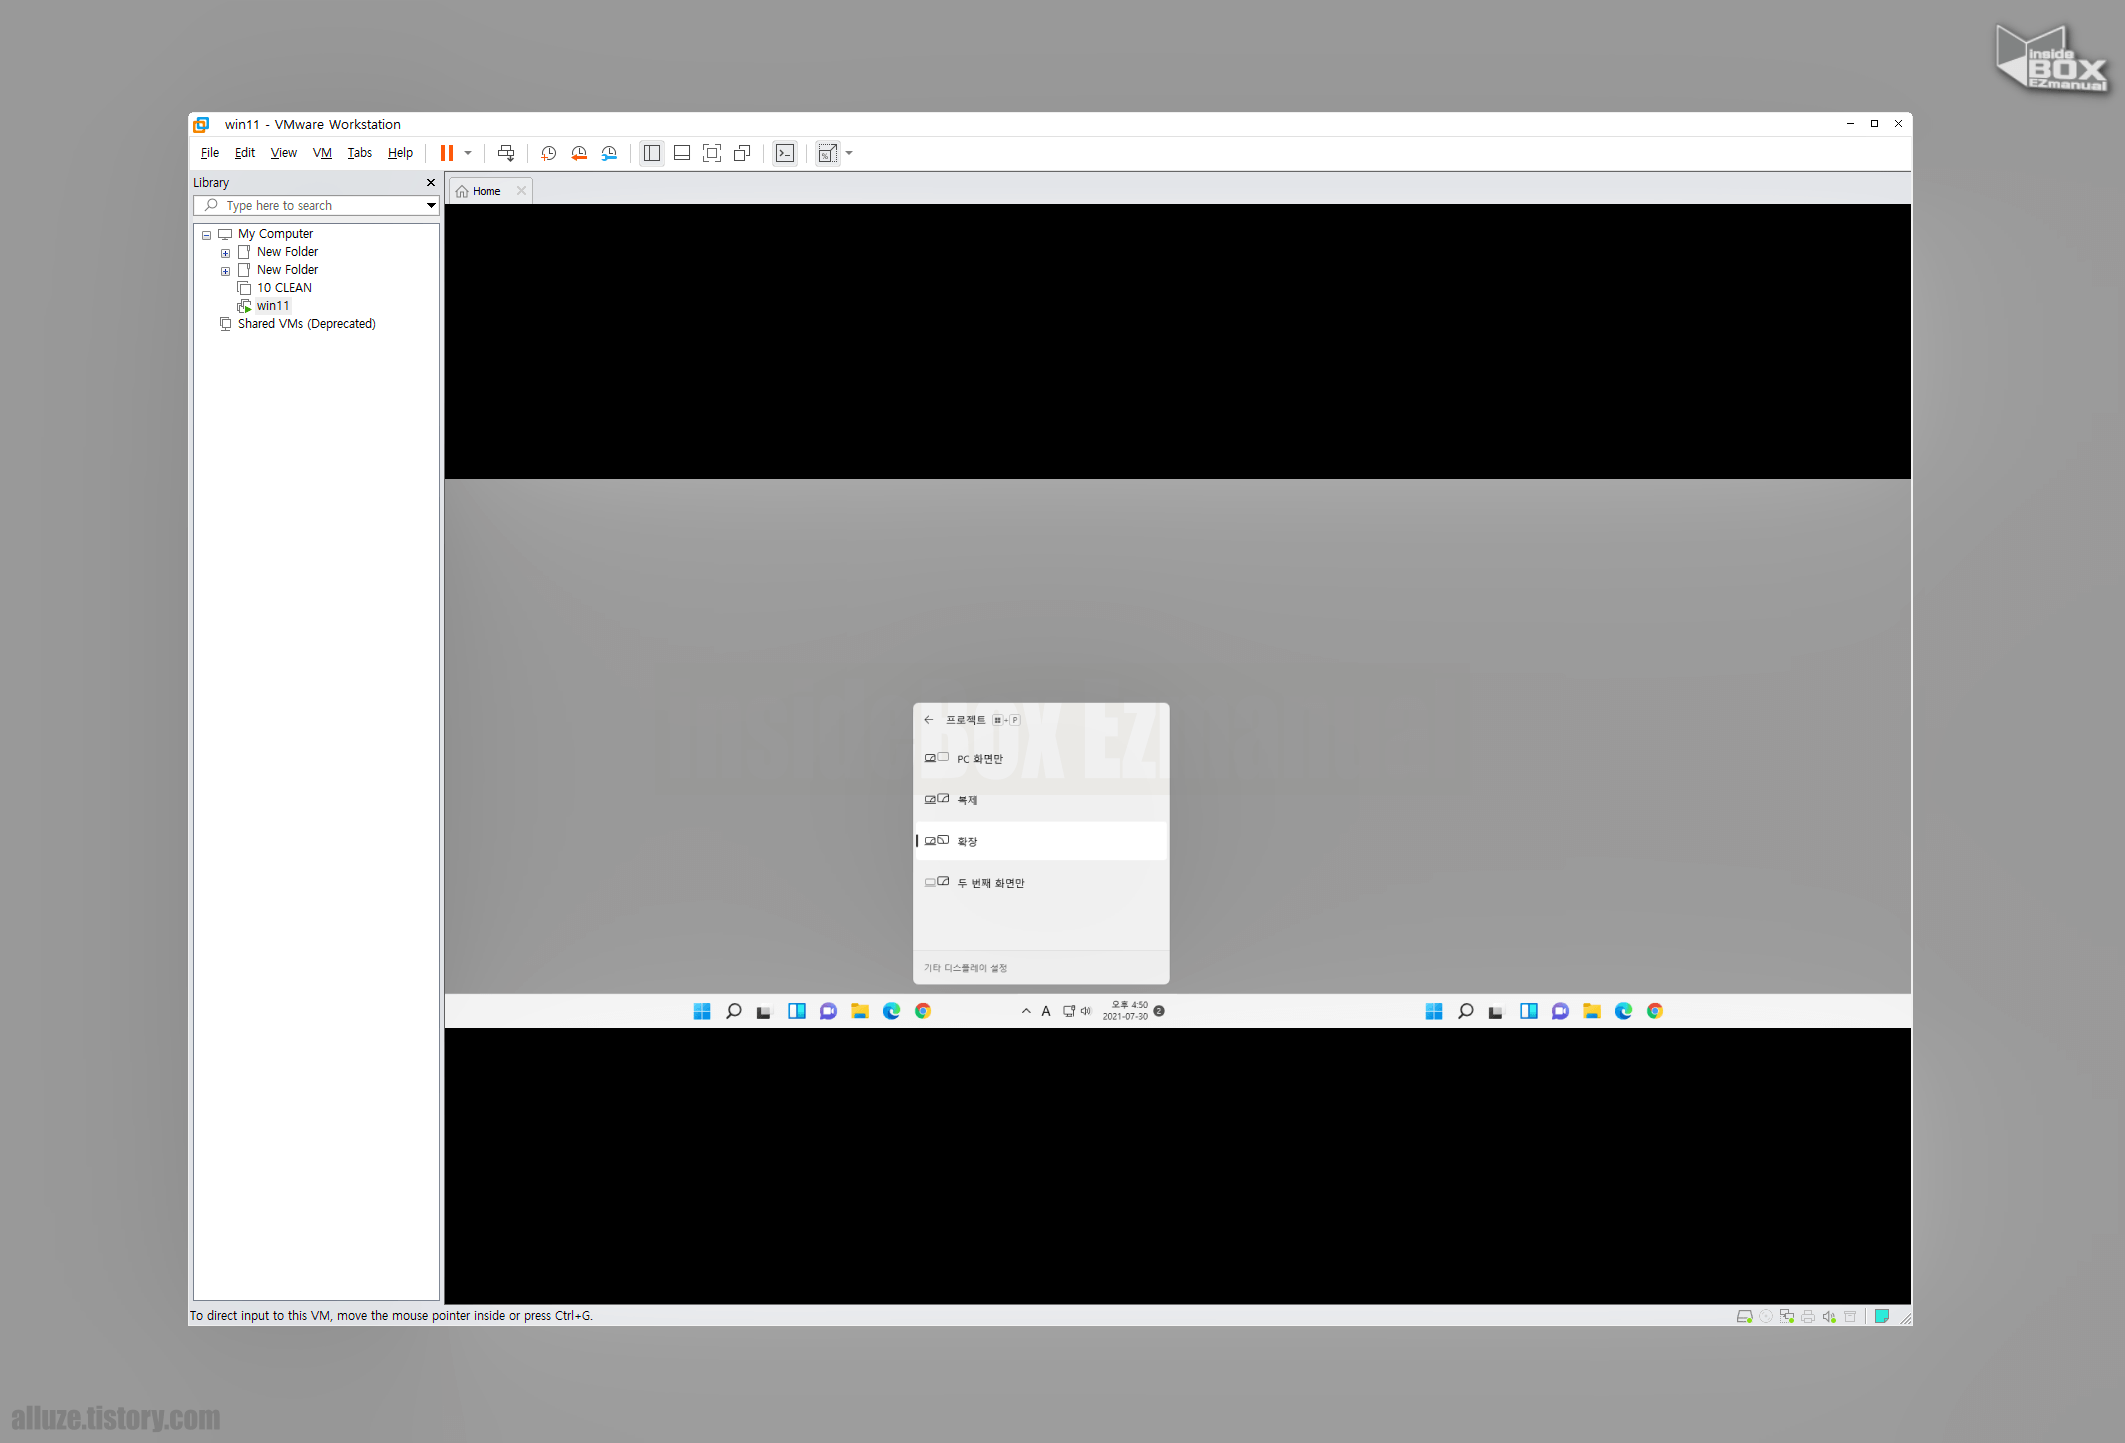The image size is (2125, 1443).
Task: Enter full screen mode icon
Action: [x=711, y=153]
